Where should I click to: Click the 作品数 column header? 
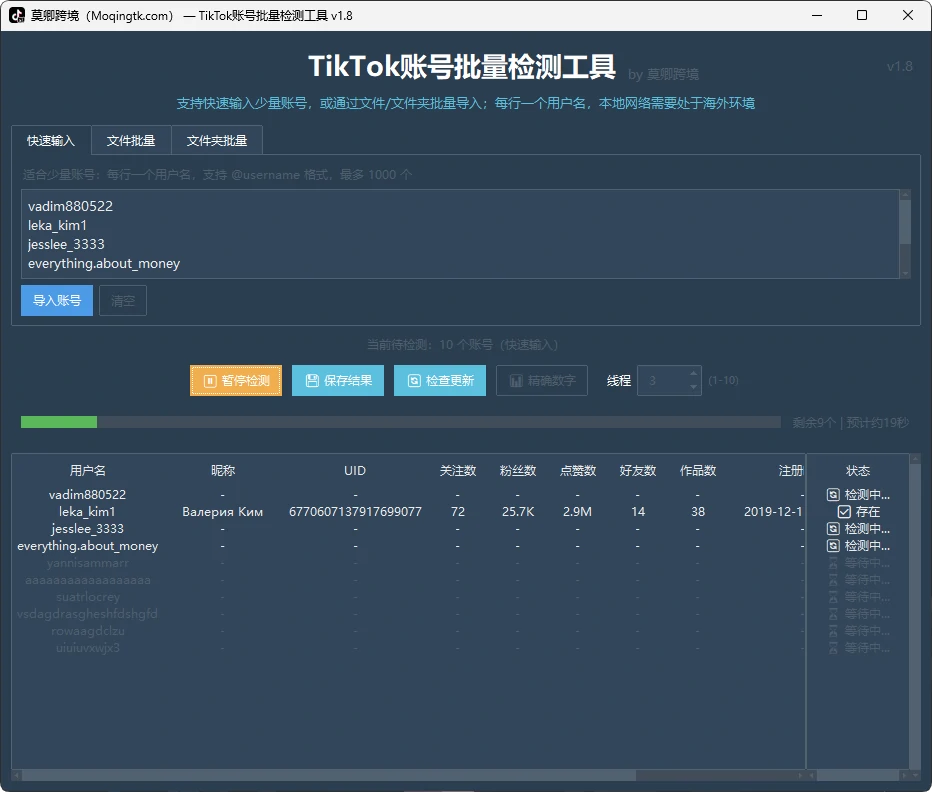[698, 471]
